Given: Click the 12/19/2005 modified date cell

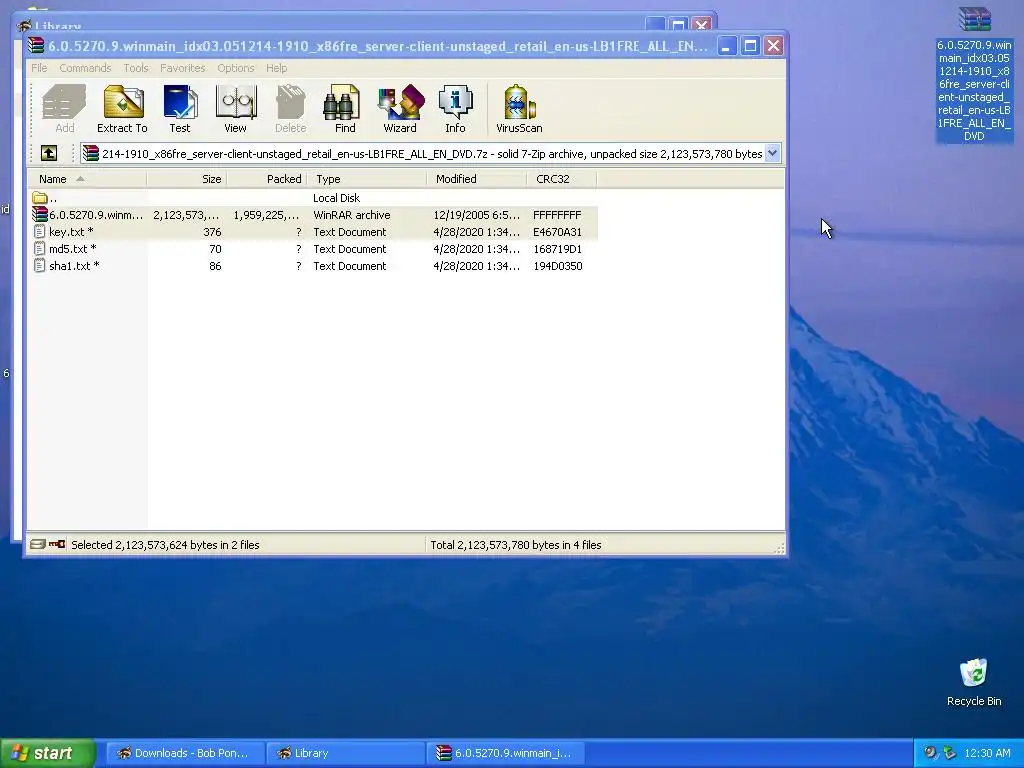Looking at the screenshot, I should (x=477, y=215).
